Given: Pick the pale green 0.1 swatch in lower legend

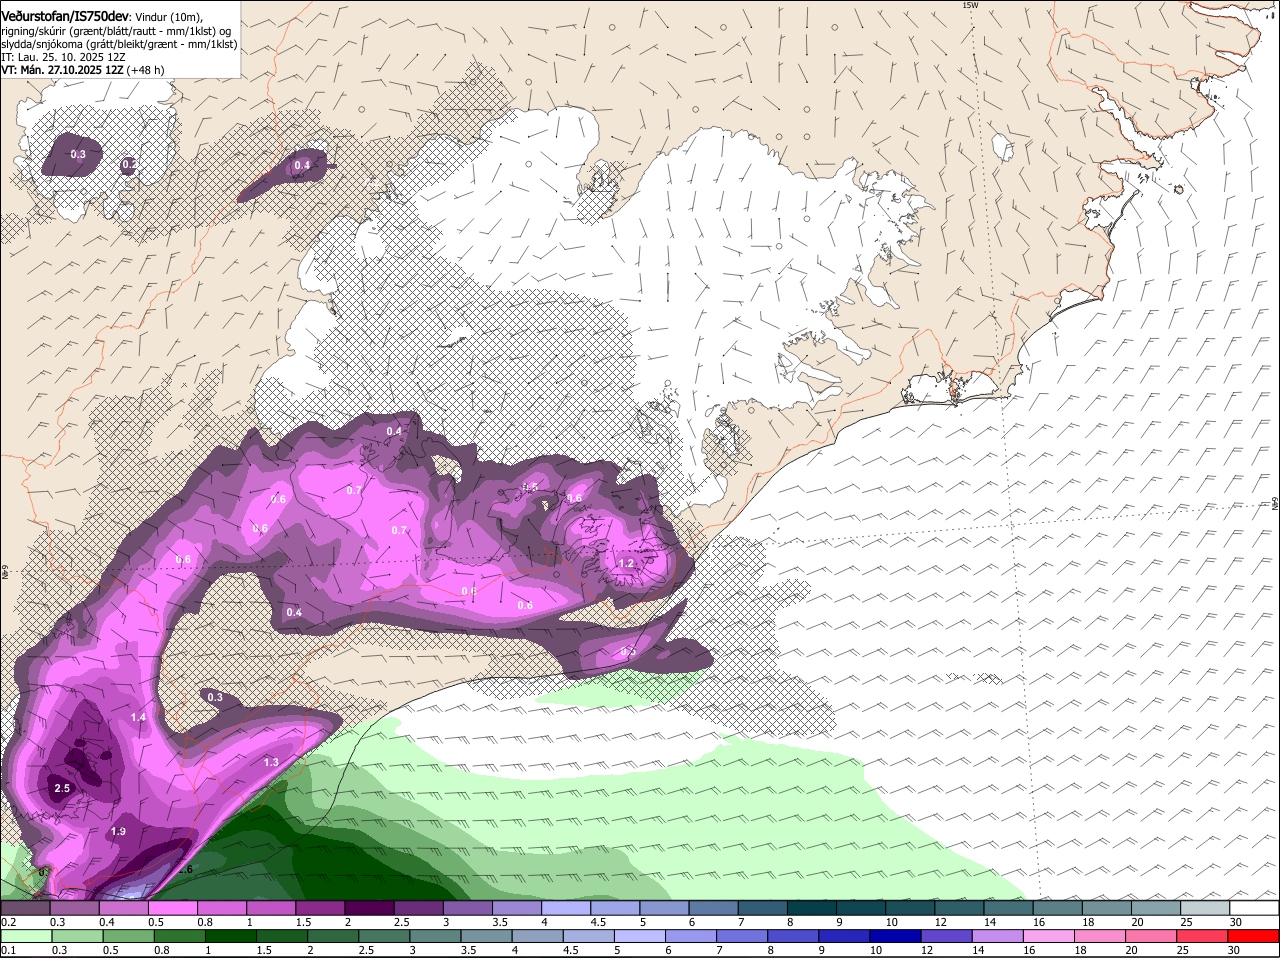Looking at the screenshot, I should (25, 936).
